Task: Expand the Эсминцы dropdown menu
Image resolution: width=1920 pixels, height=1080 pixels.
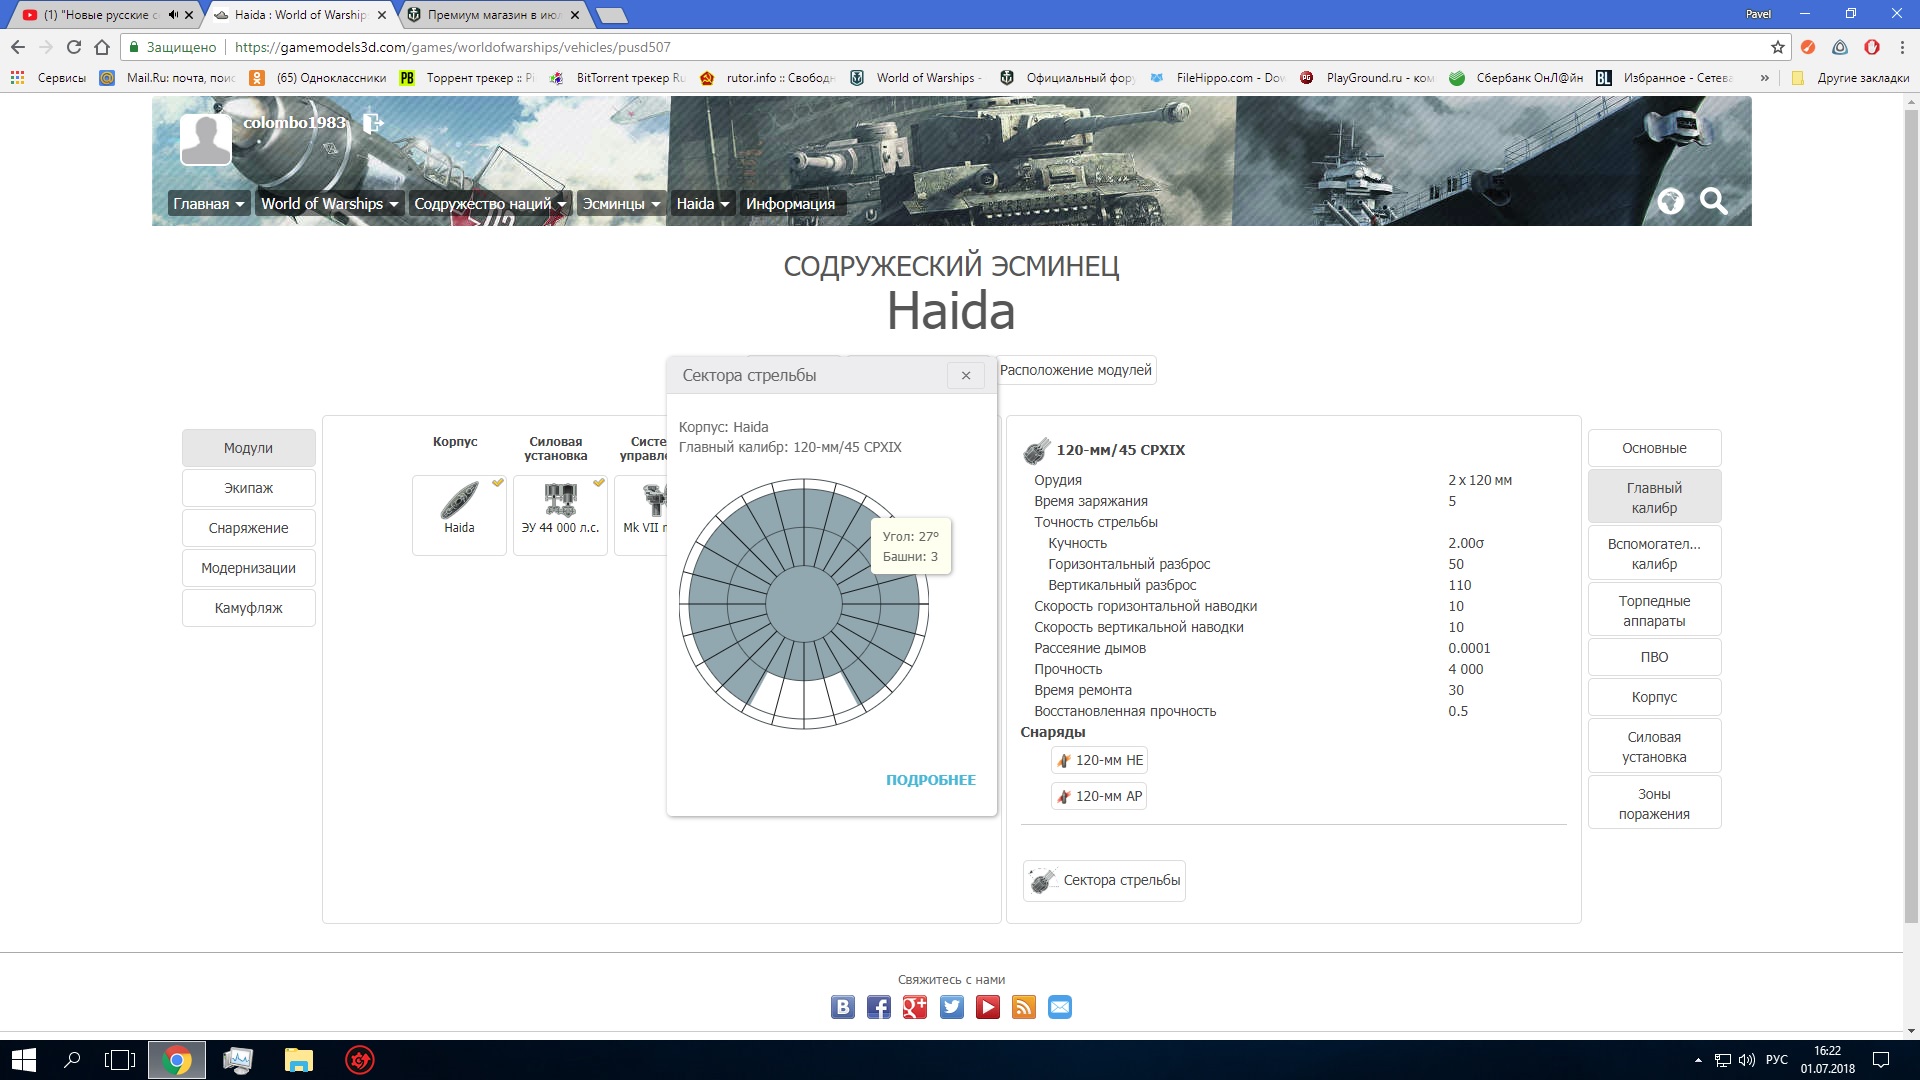Action: click(621, 203)
